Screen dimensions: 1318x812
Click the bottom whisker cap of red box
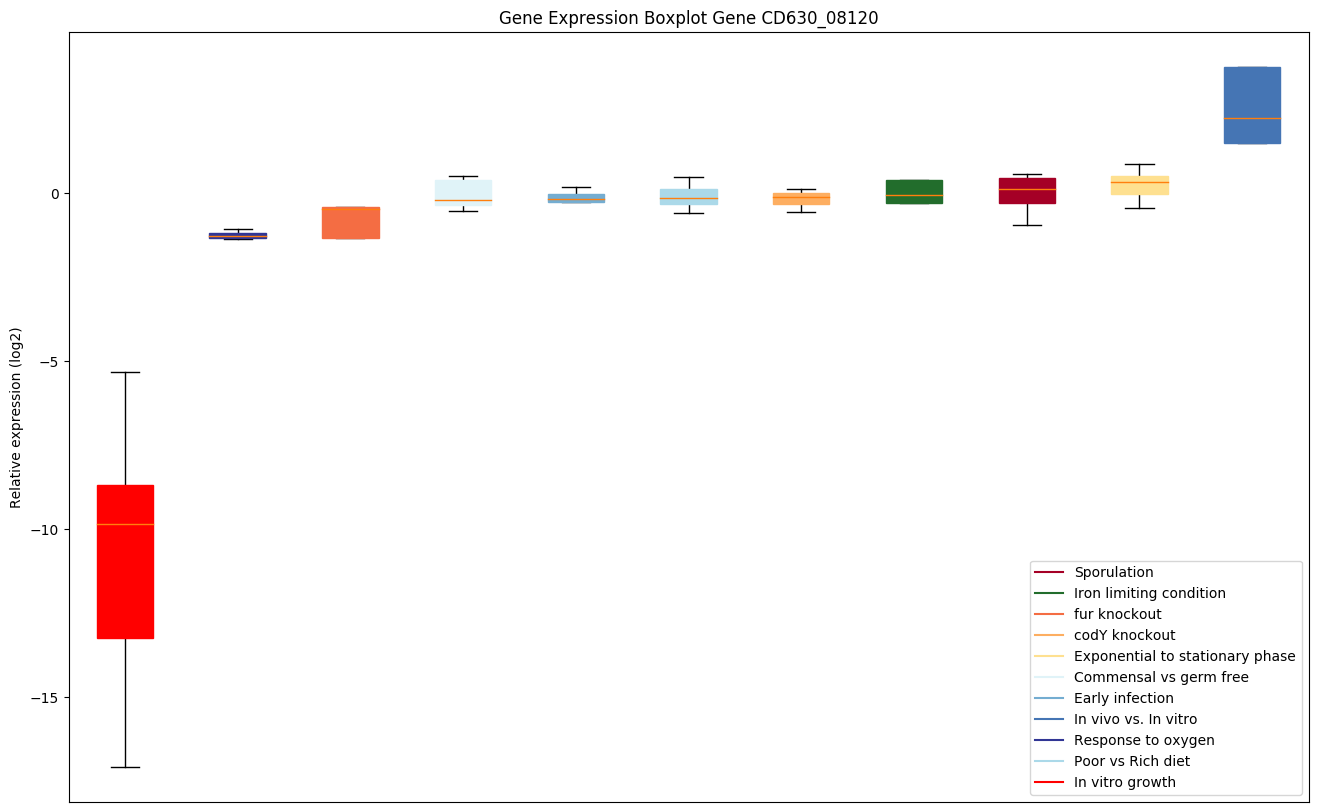tap(125, 767)
